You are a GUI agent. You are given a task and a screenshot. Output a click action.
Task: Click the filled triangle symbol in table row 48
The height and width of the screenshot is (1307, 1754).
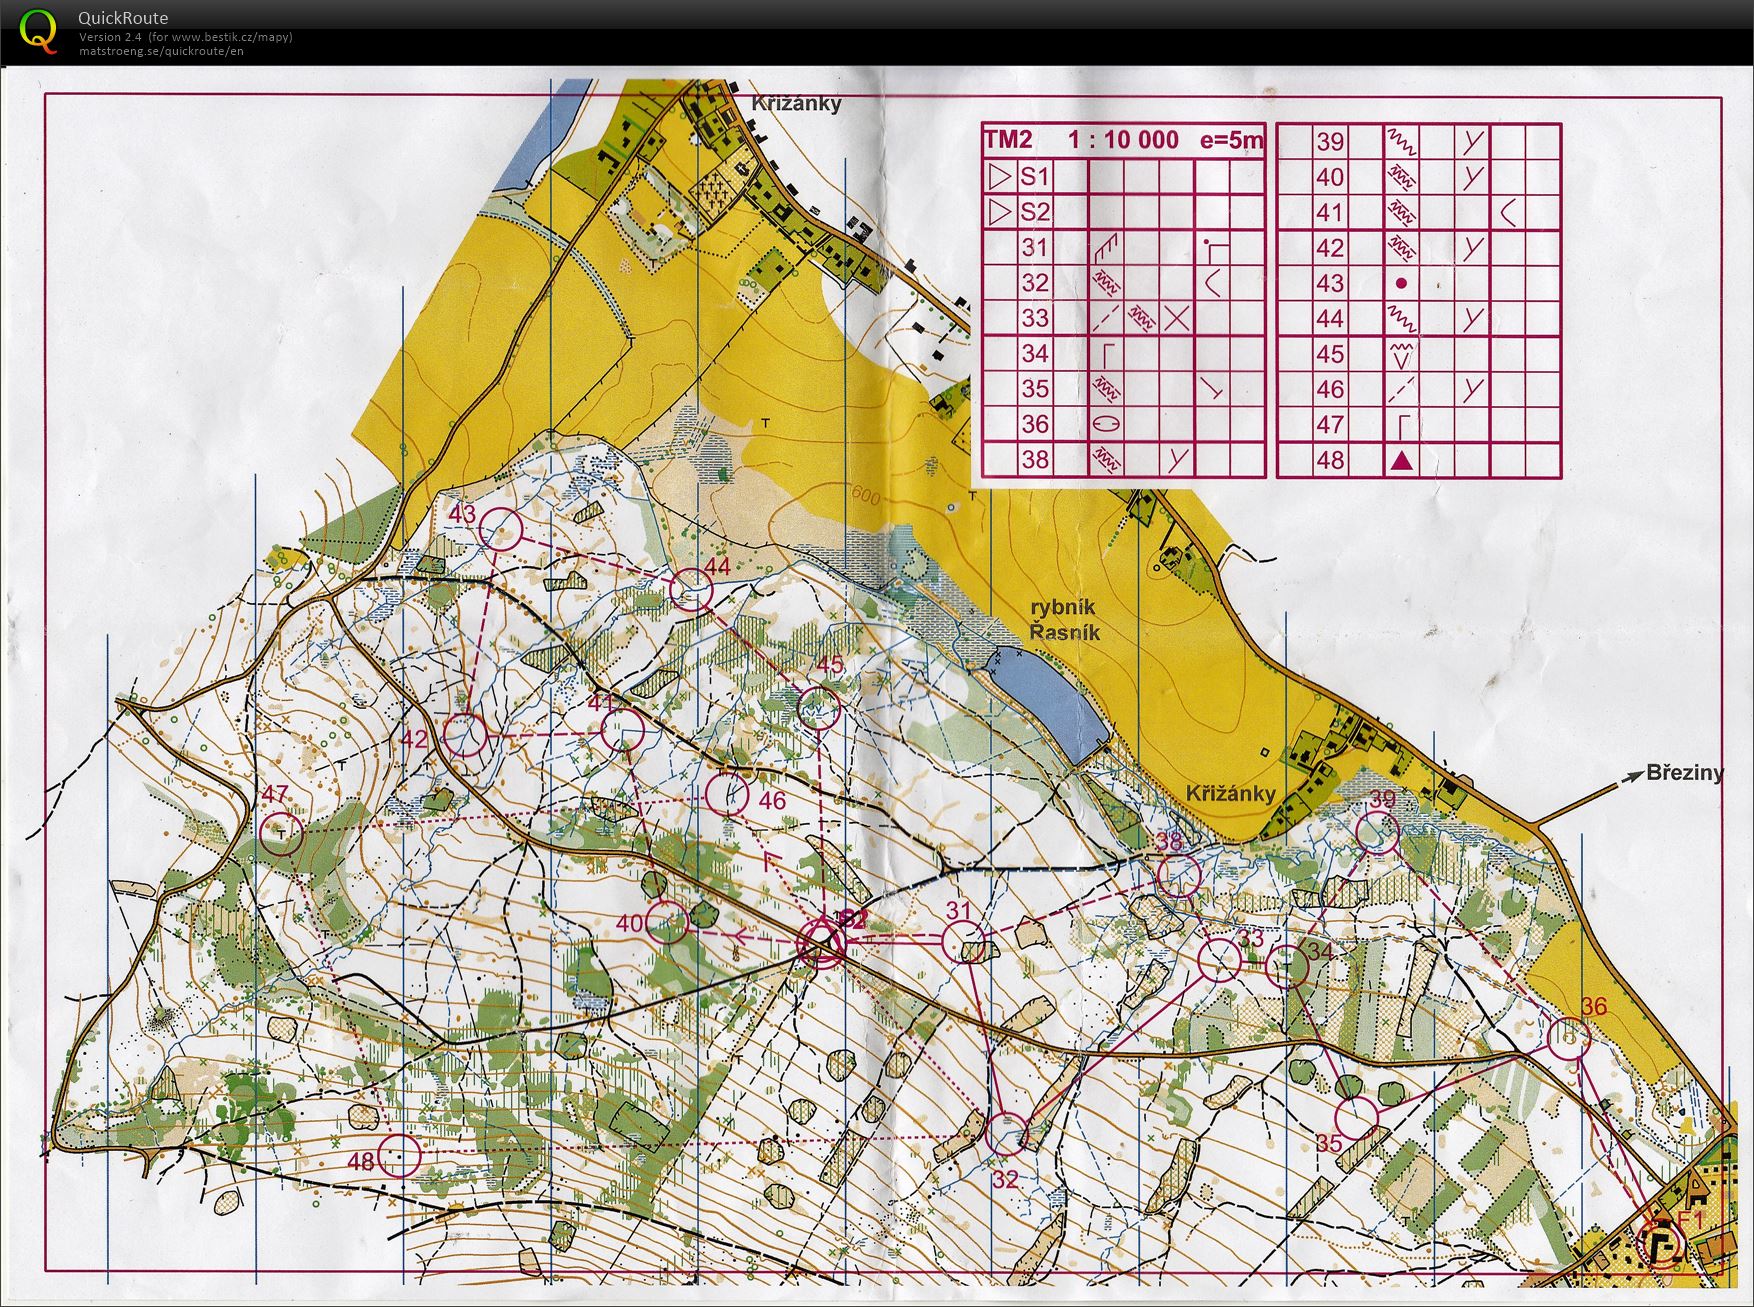coord(1402,460)
